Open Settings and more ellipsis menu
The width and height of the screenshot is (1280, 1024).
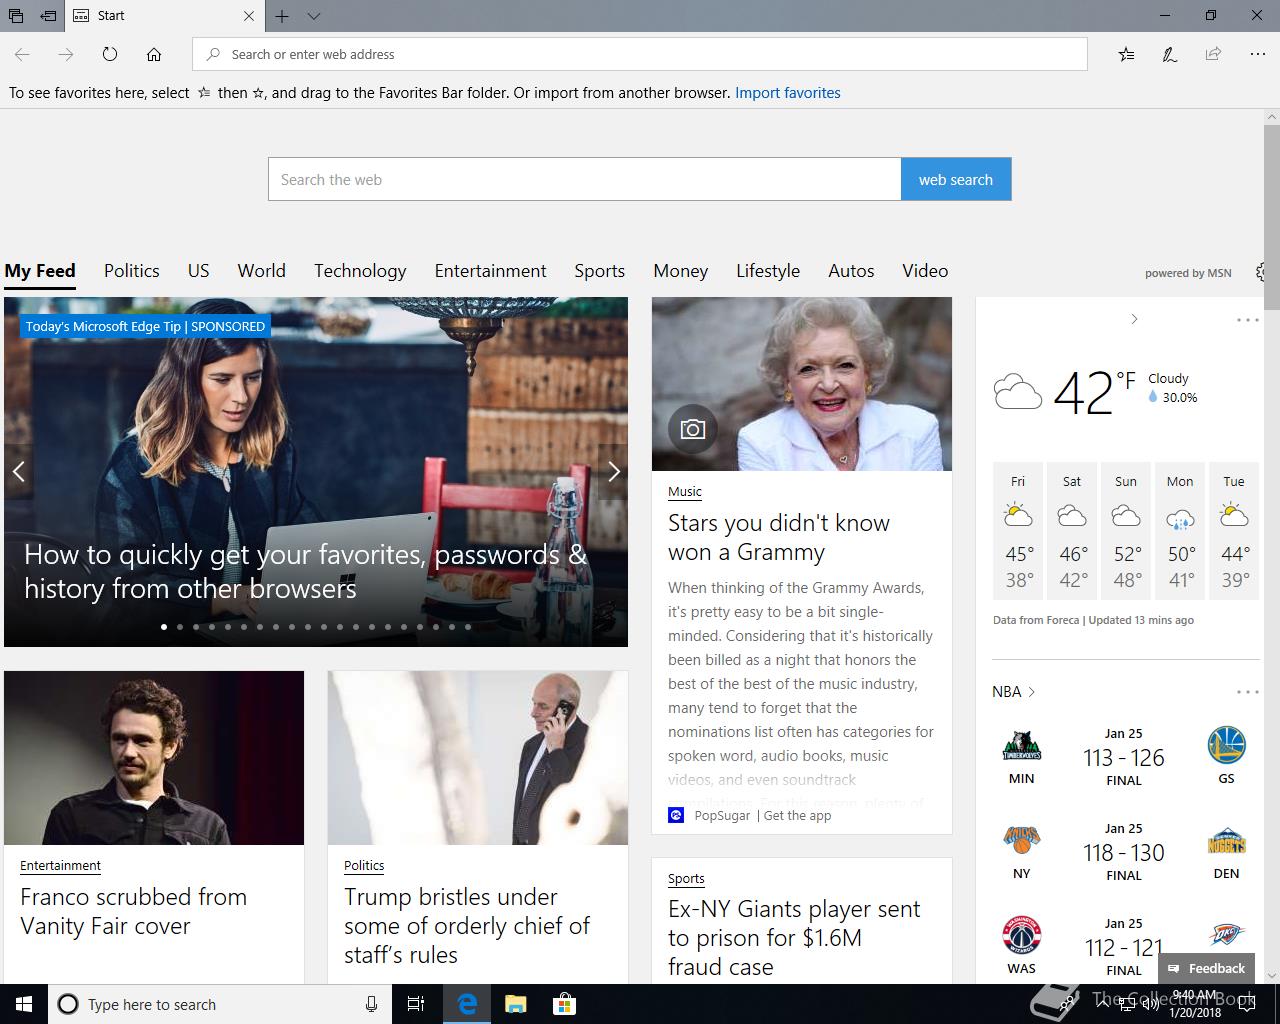(1257, 54)
